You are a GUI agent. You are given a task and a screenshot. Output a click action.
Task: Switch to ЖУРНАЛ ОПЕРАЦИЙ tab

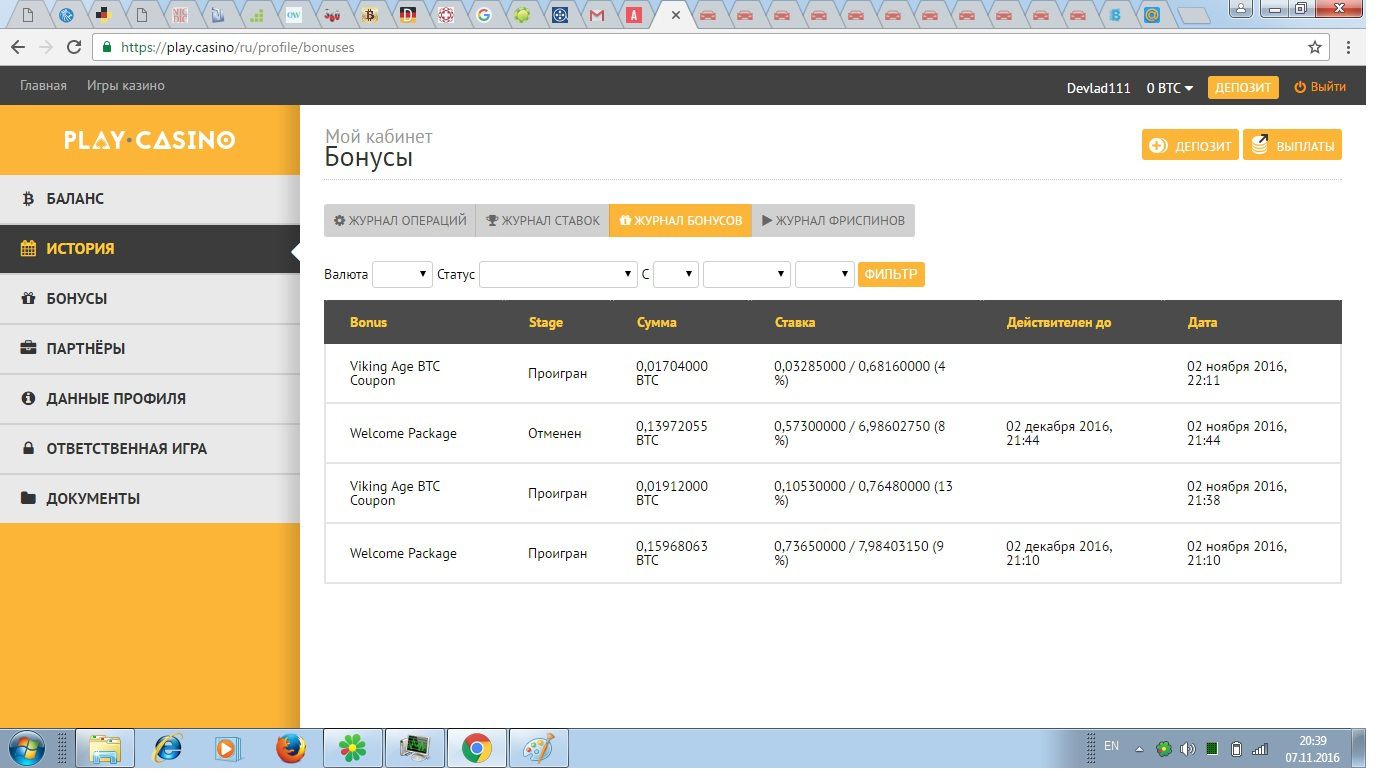pyautogui.click(x=400, y=221)
